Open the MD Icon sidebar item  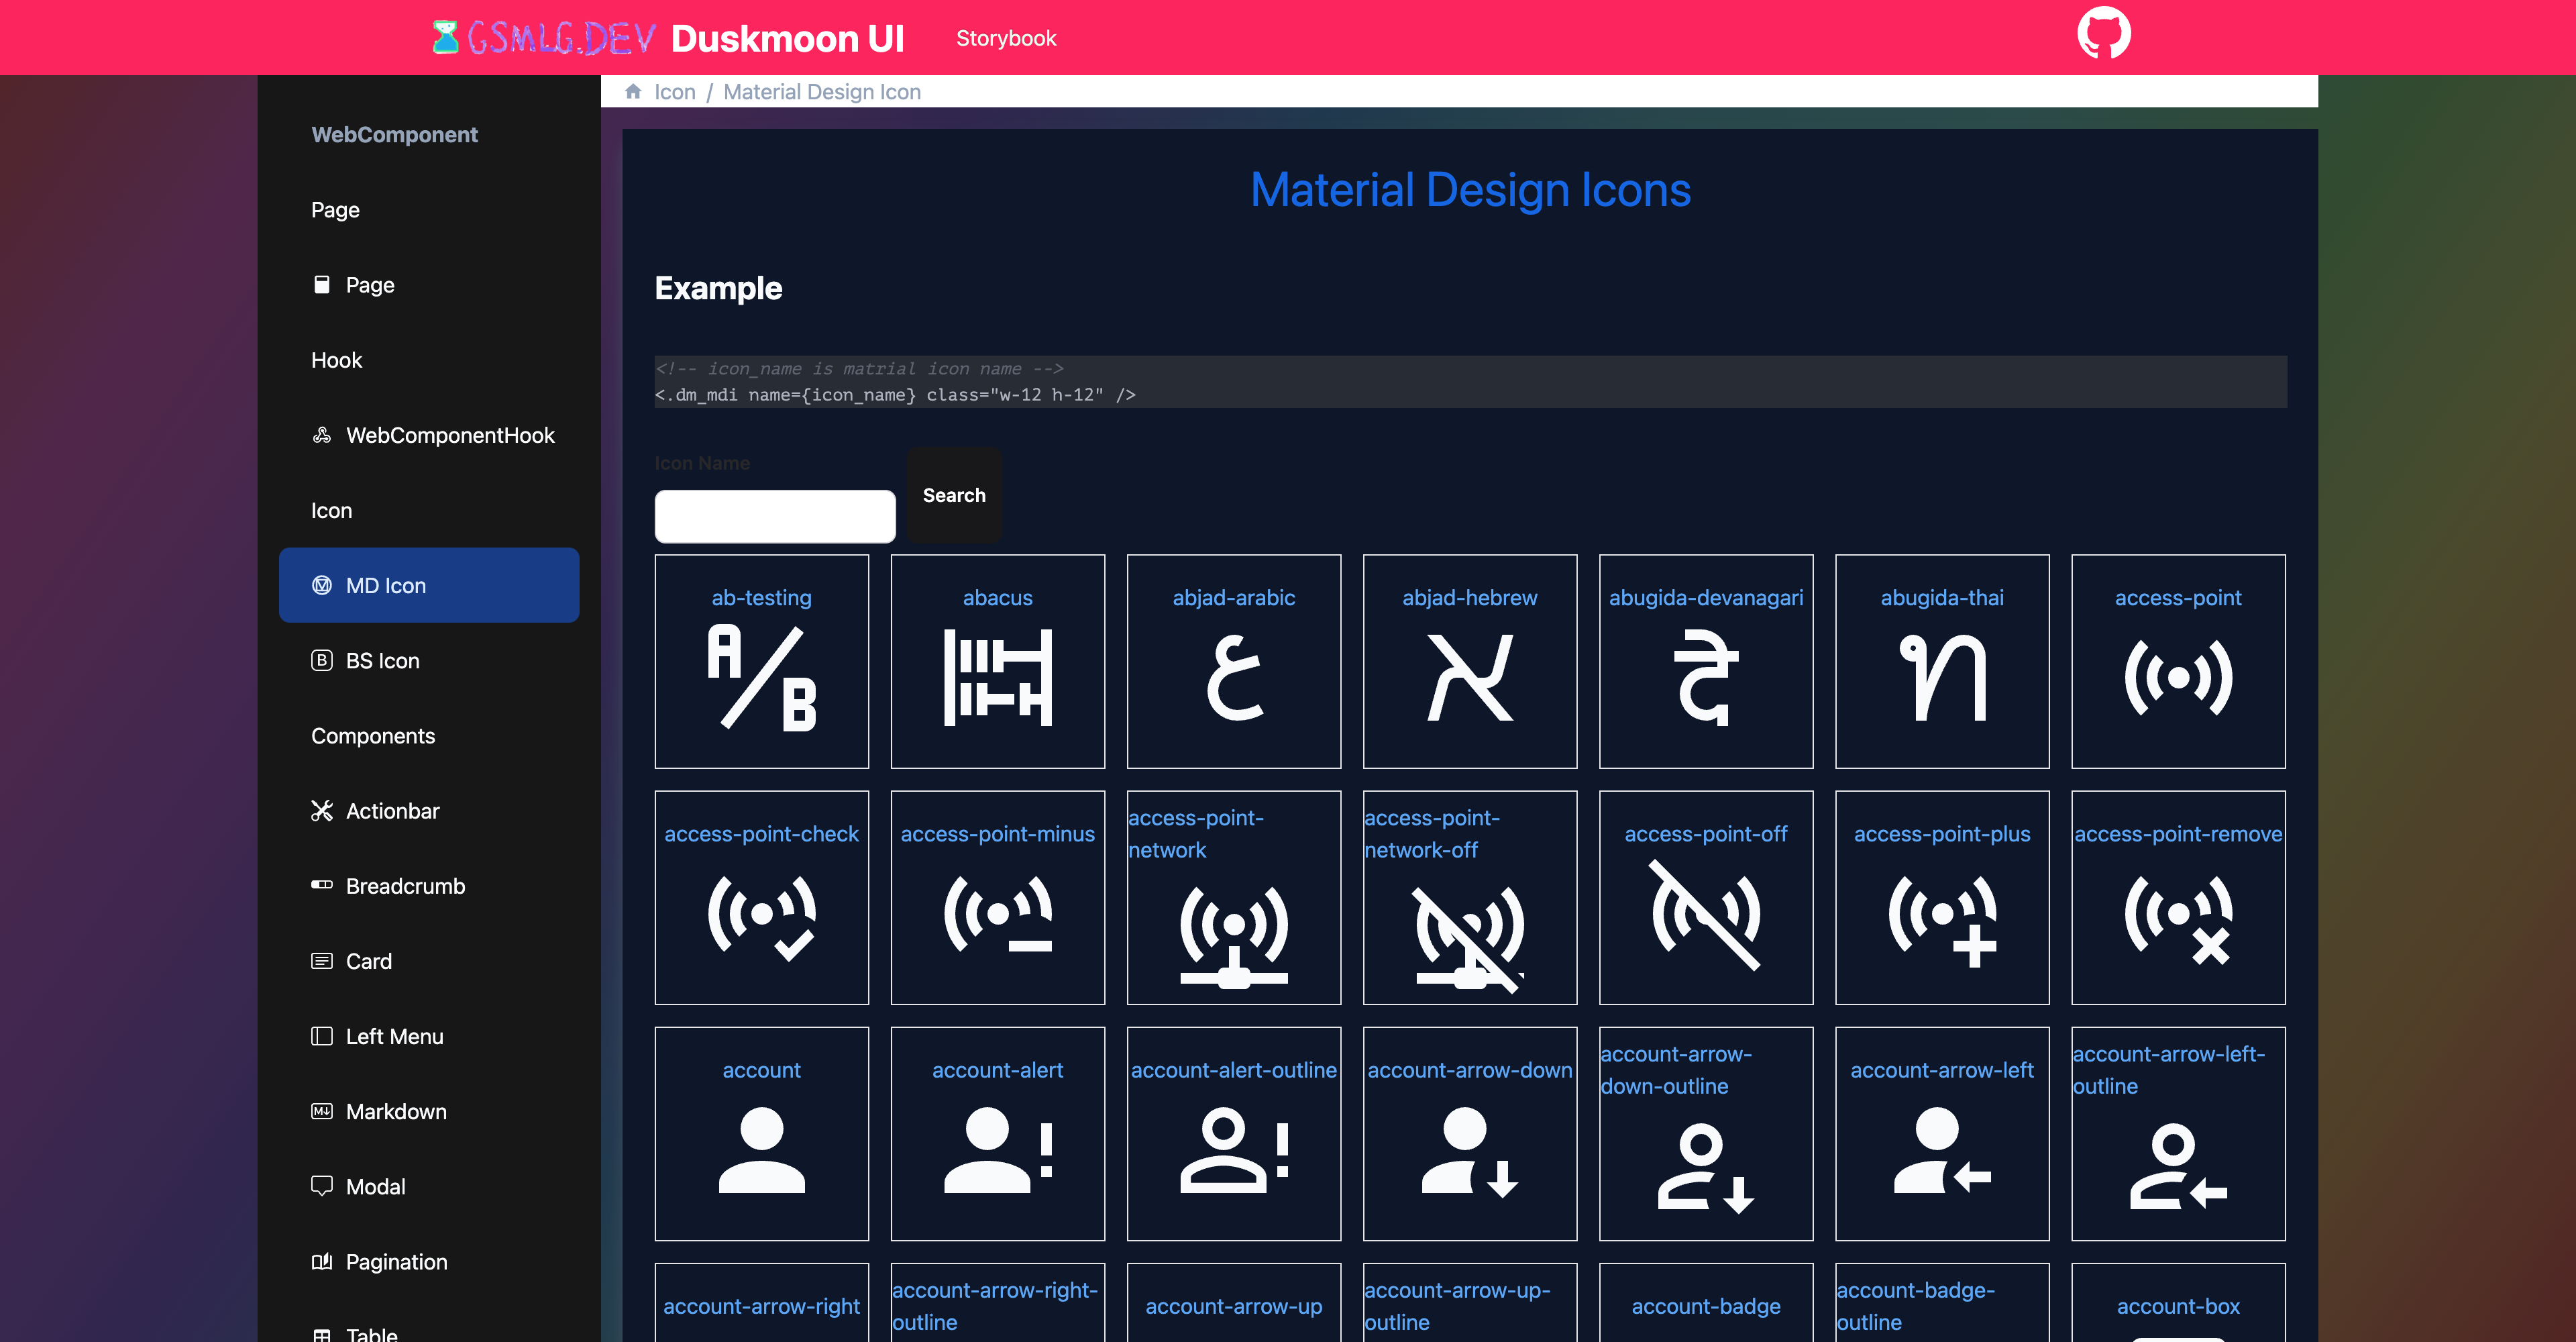coord(429,585)
